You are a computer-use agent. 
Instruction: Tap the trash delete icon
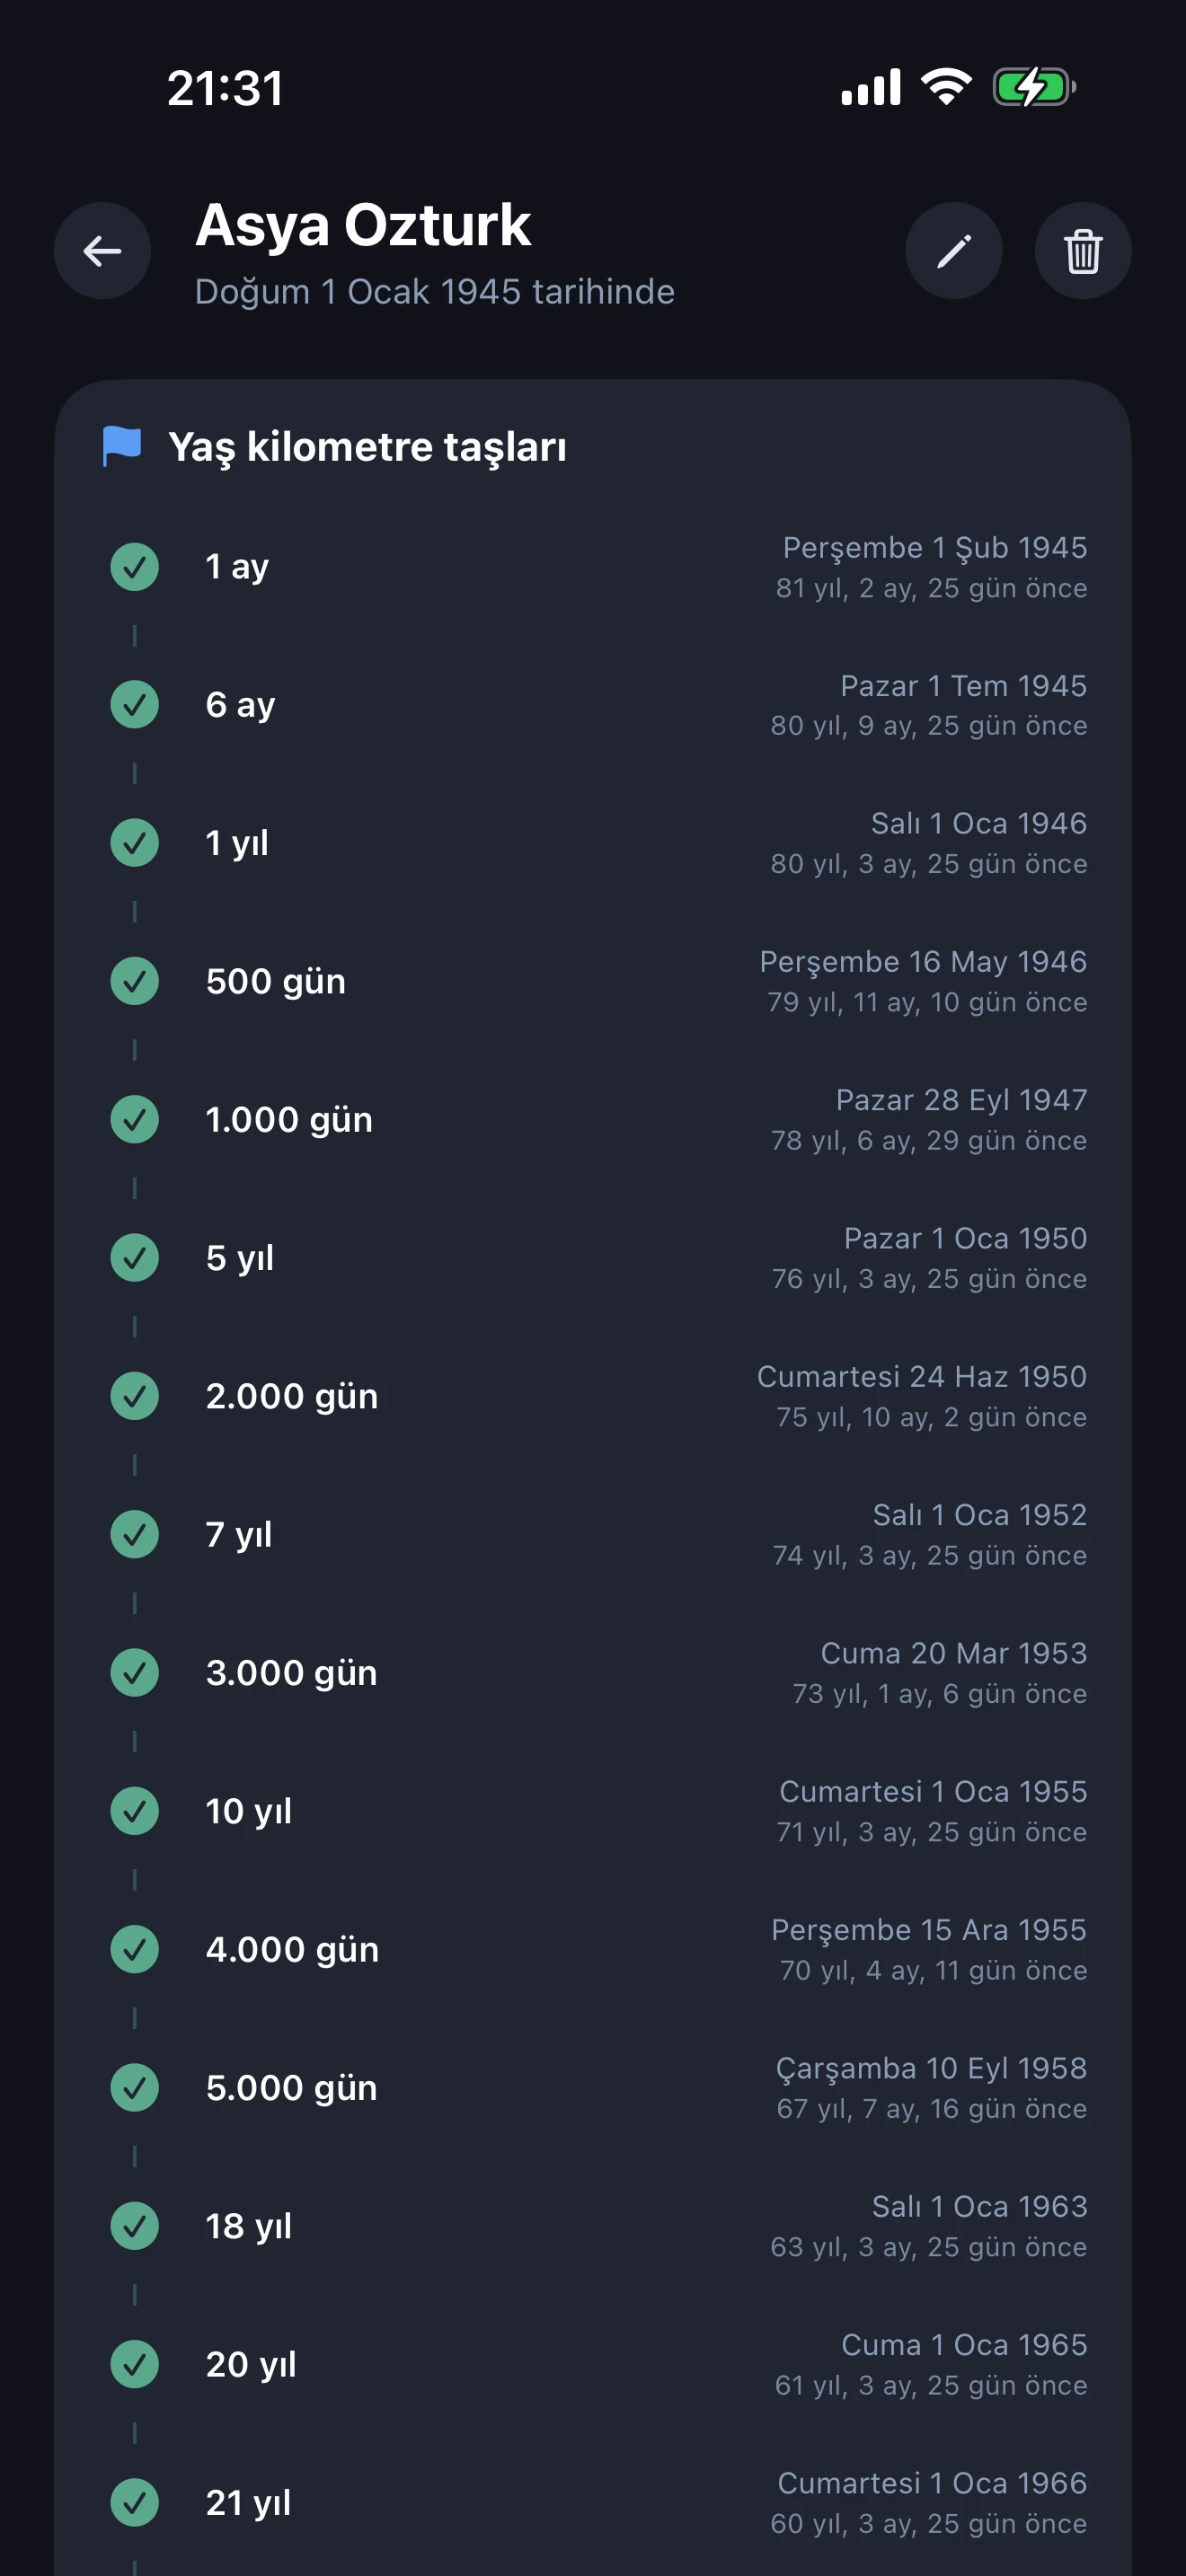point(1082,251)
